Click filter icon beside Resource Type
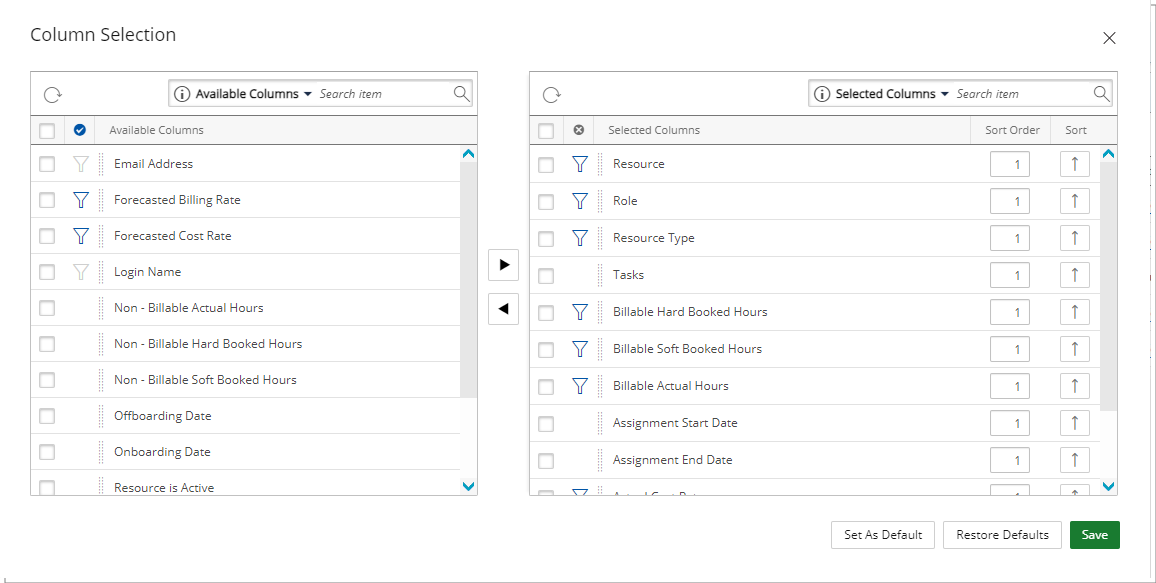1156x583 pixels. click(580, 238)
